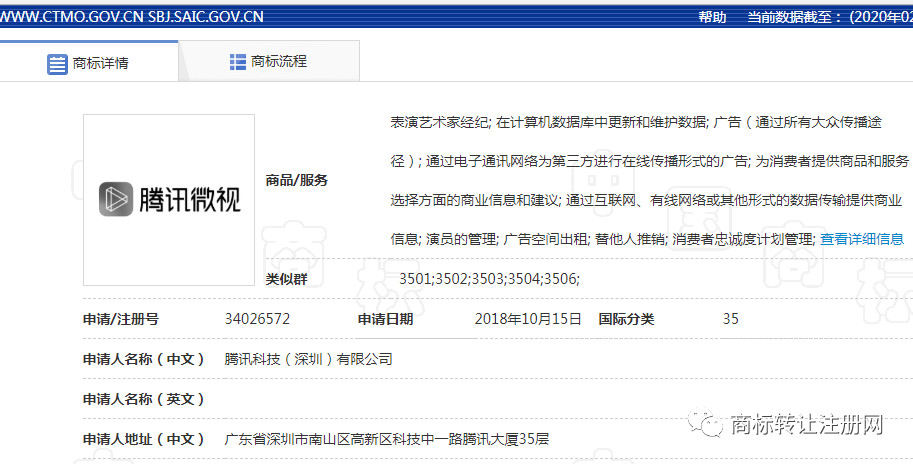Viewport: 913px width, 464px height.
Task: Click the 腾讯微视 play logo icon
Action: coord(115,199)
